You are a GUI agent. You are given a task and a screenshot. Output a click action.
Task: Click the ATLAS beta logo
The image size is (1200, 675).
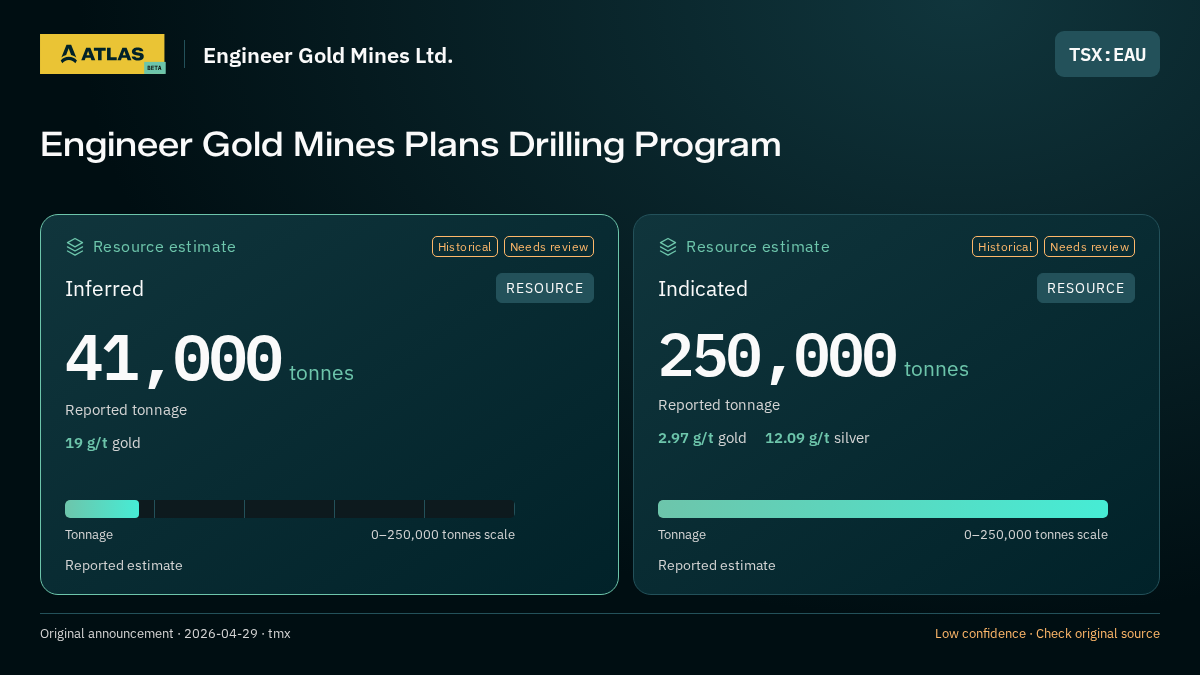coord(103,54)
